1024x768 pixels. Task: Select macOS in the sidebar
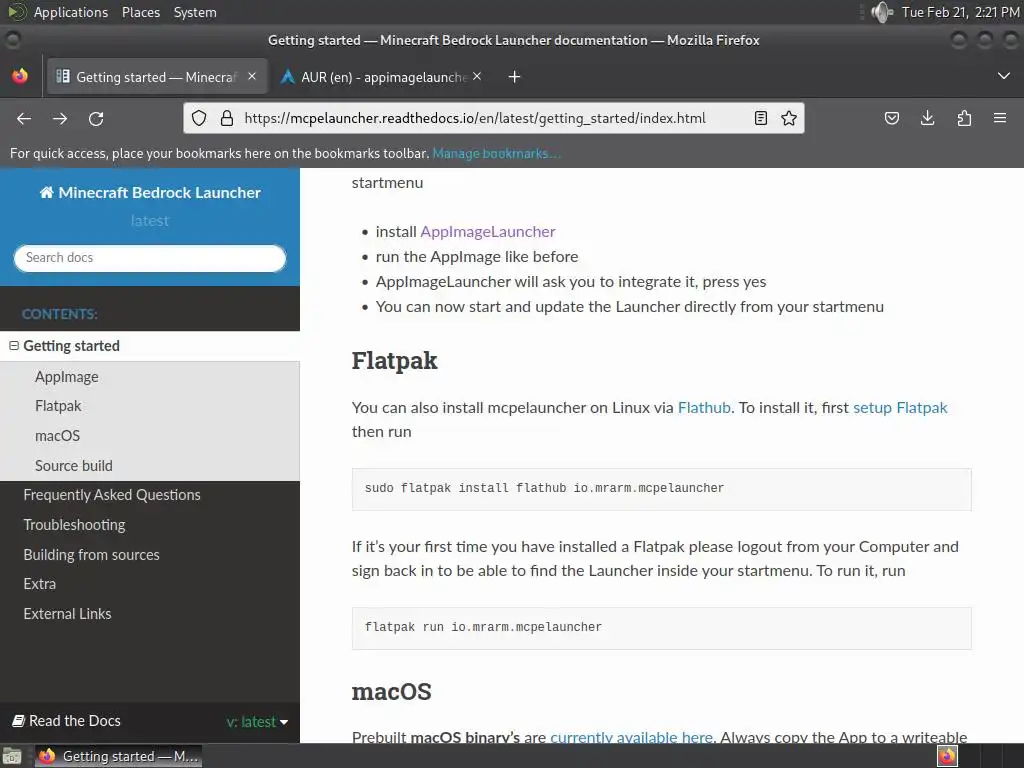click(57, 436)
